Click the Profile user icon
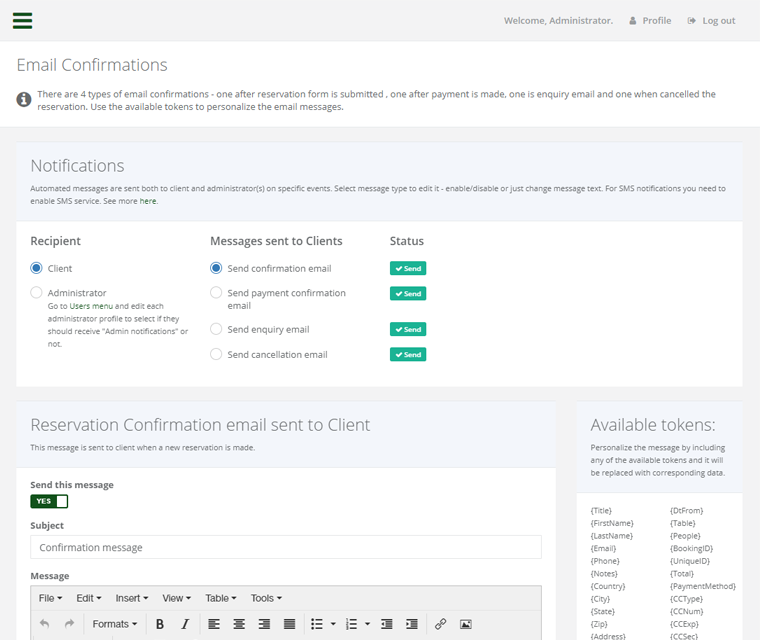 click(x=633, y=21)
